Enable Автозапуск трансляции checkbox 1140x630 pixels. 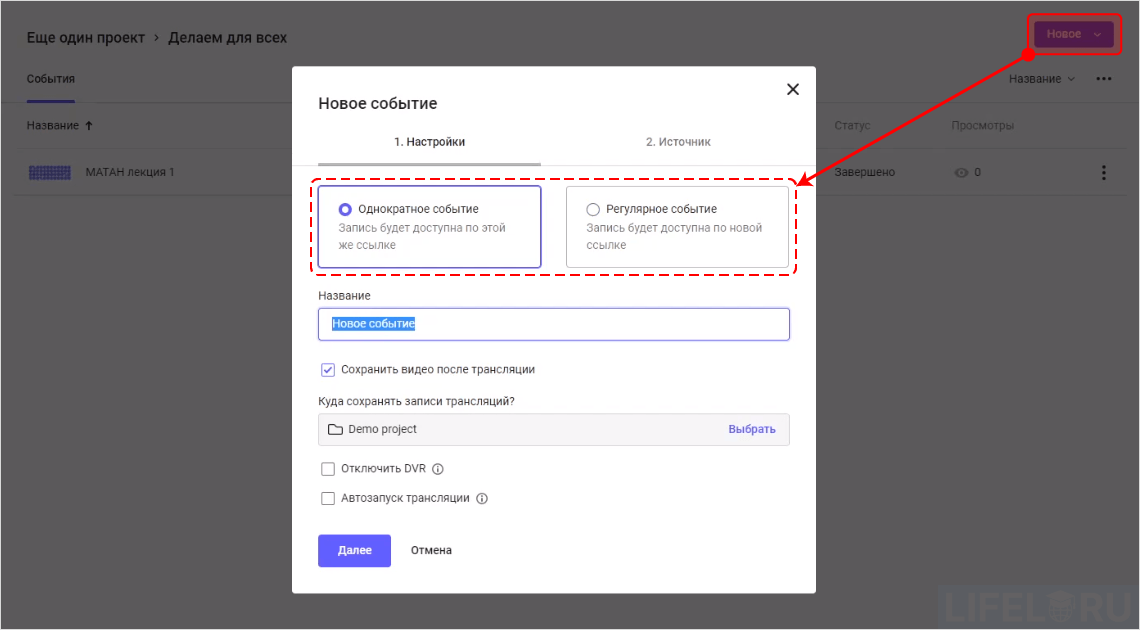328,498
